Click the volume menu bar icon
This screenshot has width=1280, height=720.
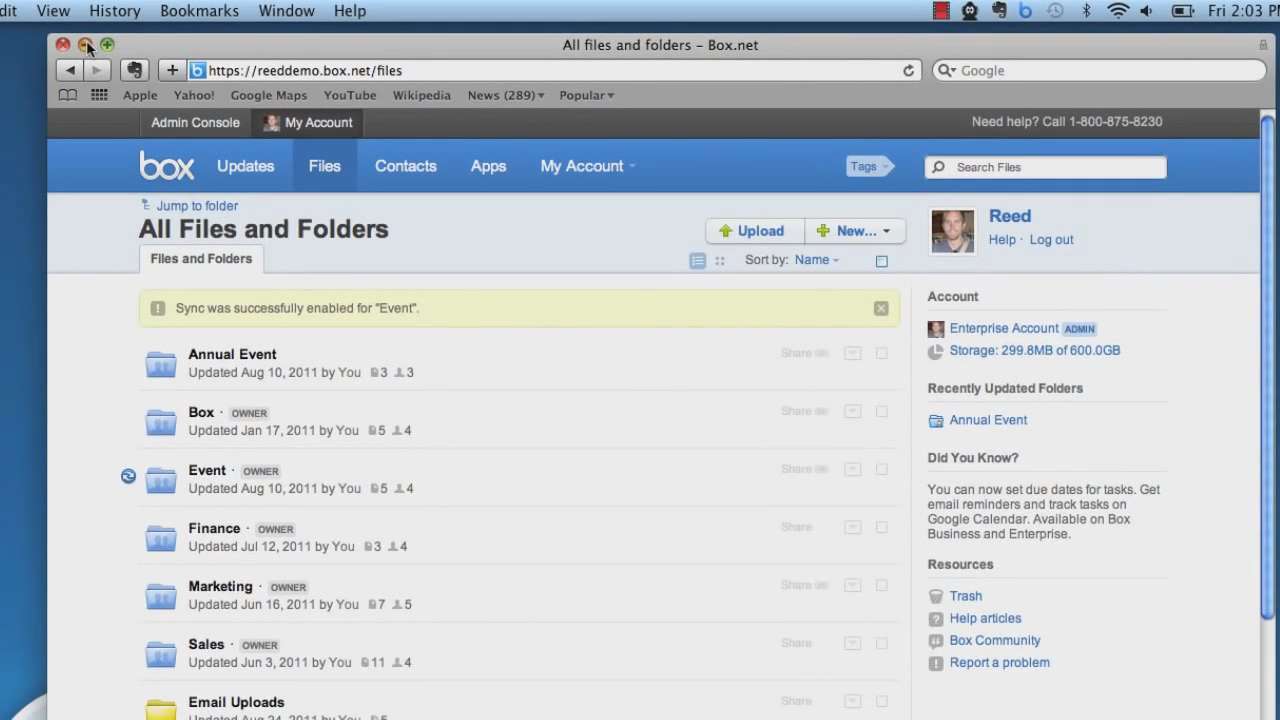point(1146,11)
